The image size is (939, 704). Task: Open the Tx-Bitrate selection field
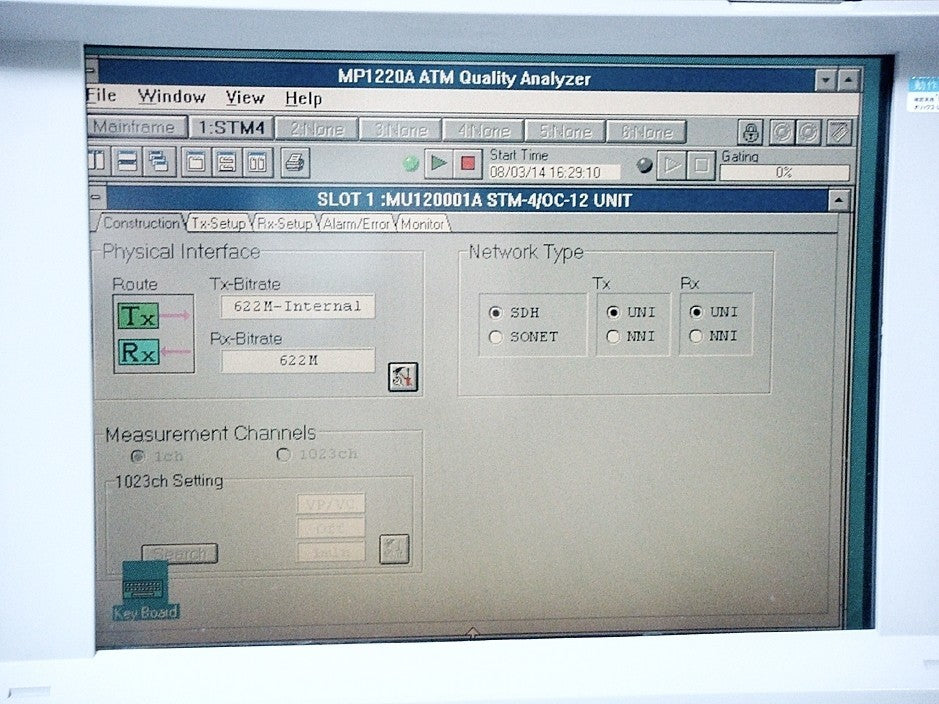coord(296,306)
